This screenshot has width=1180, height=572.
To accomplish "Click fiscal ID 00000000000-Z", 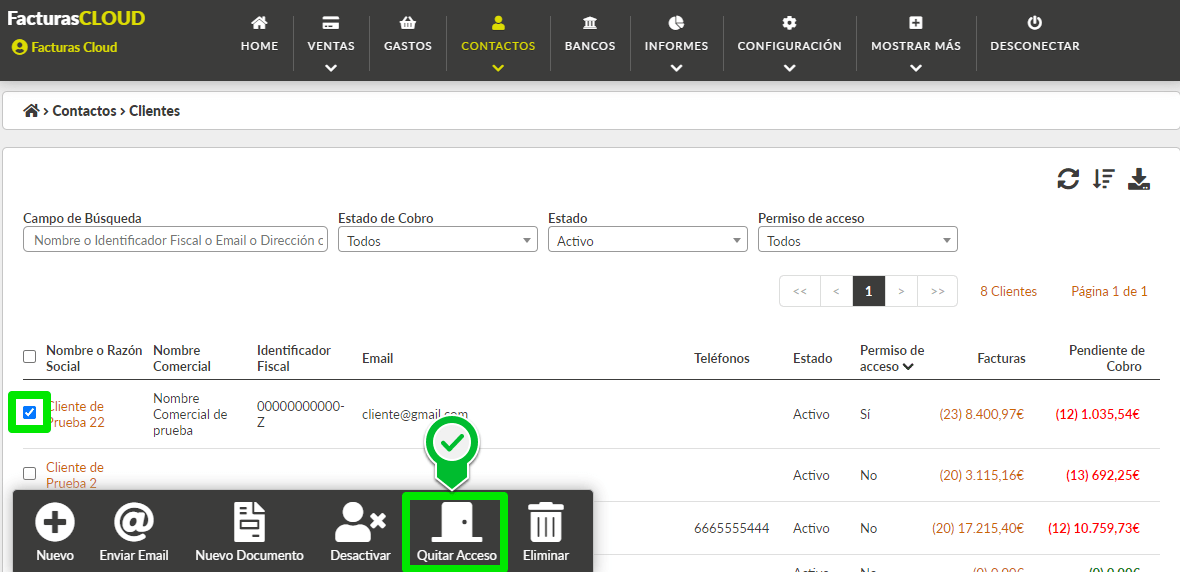I will pos(300,414).
